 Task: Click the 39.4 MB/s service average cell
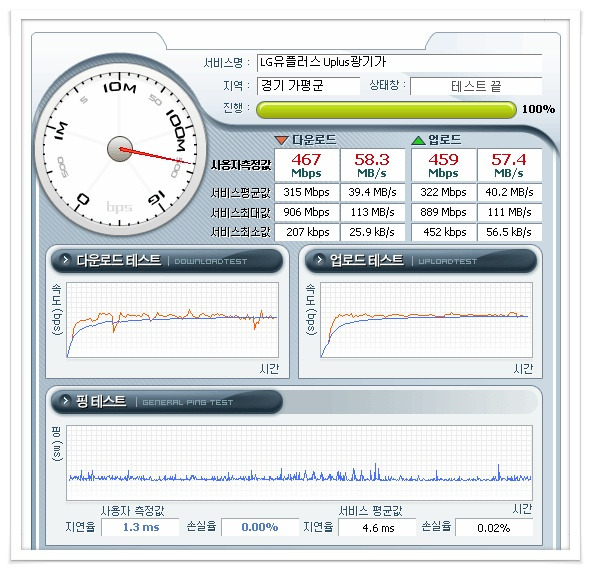(x=372, y=192)
